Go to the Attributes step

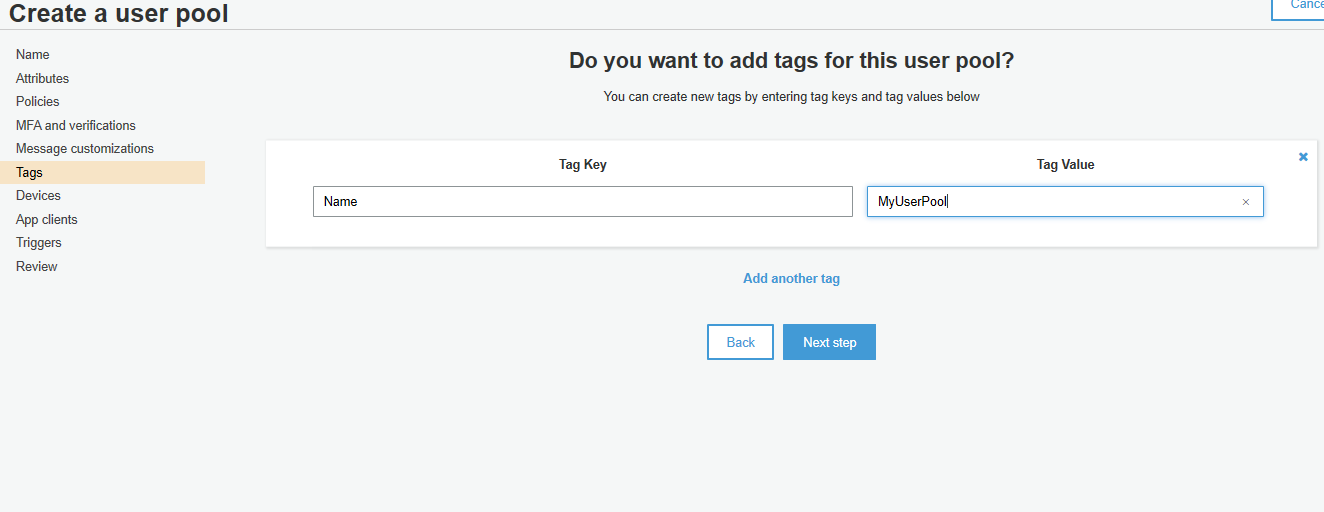[43, 78]
